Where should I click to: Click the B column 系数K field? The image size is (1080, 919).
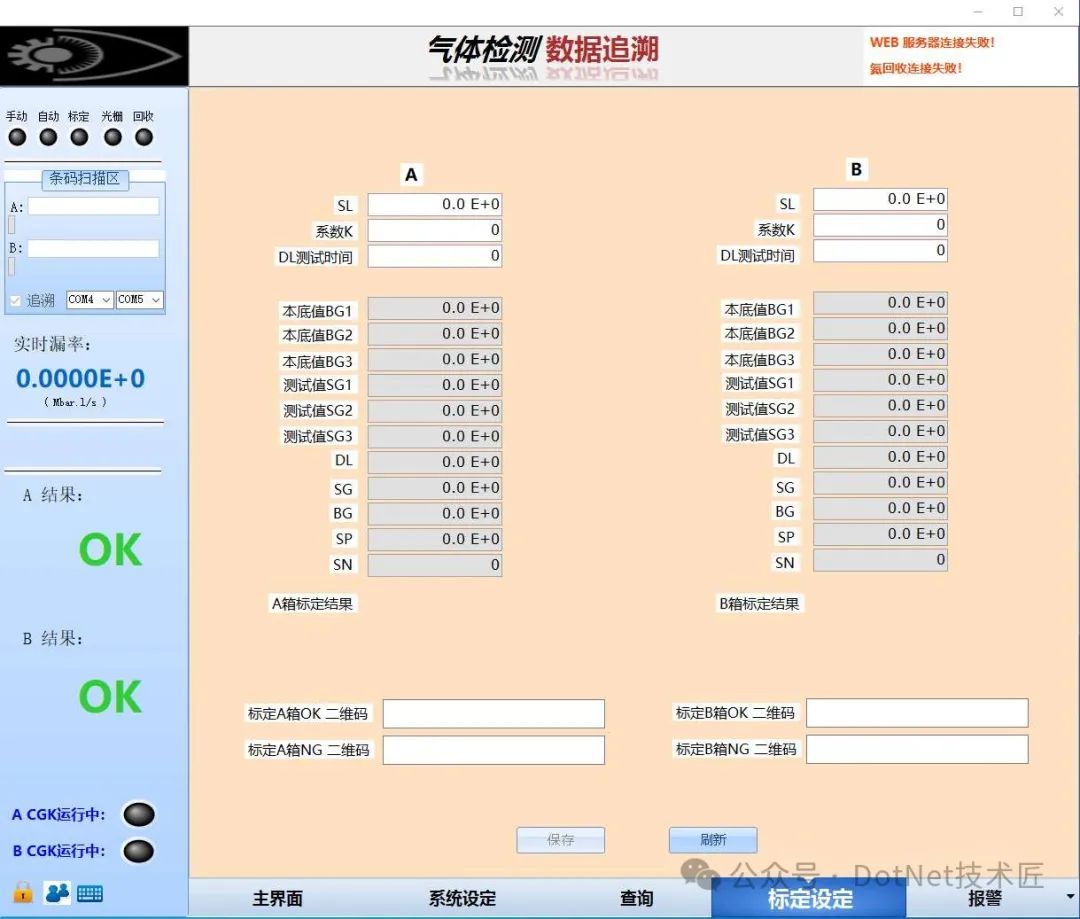click(x=880, y=225)
